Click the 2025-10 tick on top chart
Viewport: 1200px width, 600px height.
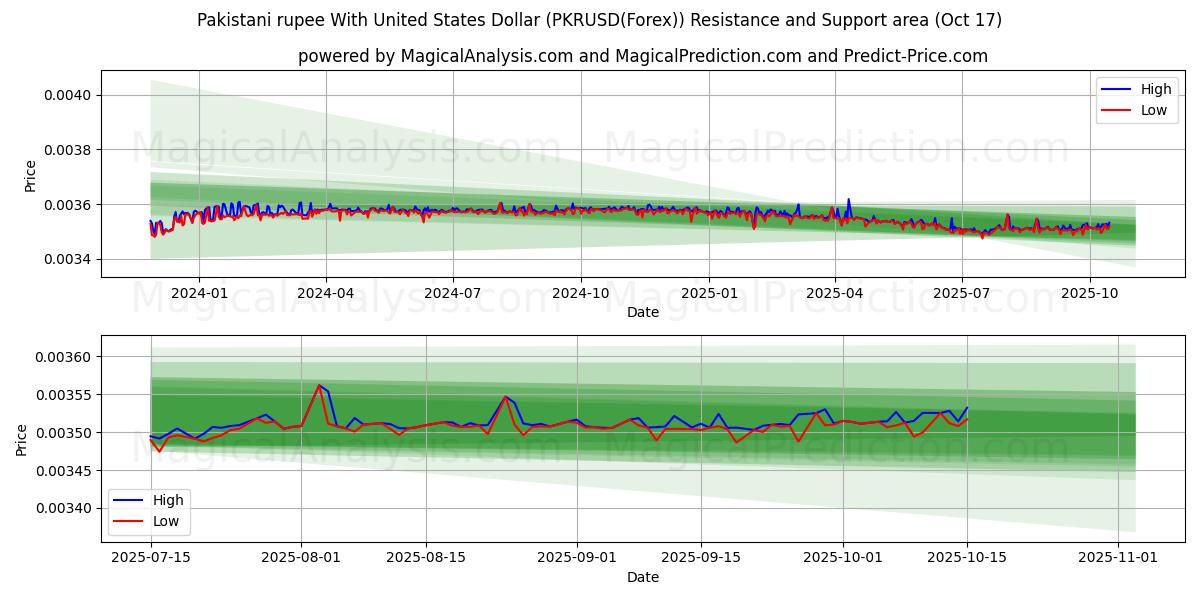pos(1089,293)
